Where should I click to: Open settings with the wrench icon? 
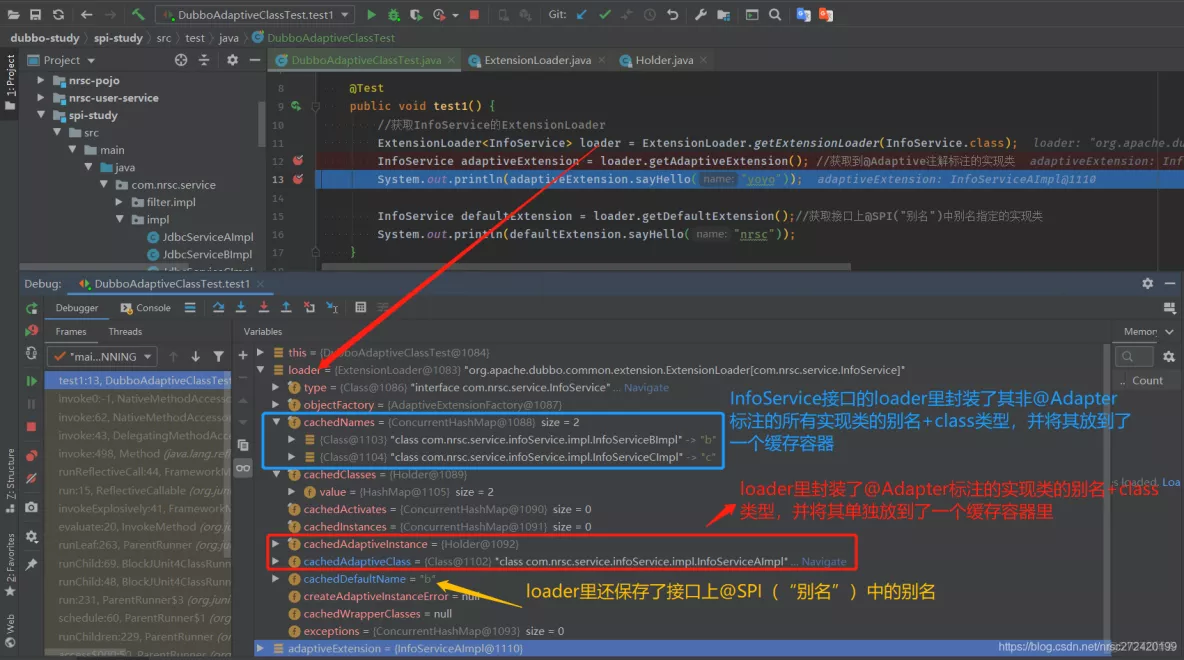click(700, 14)
